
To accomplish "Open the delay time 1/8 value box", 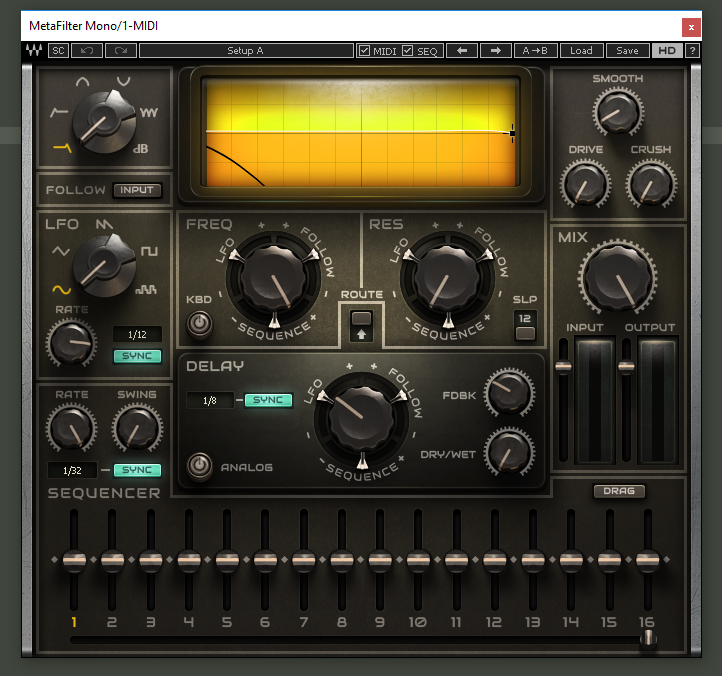I will click(210, 400).
